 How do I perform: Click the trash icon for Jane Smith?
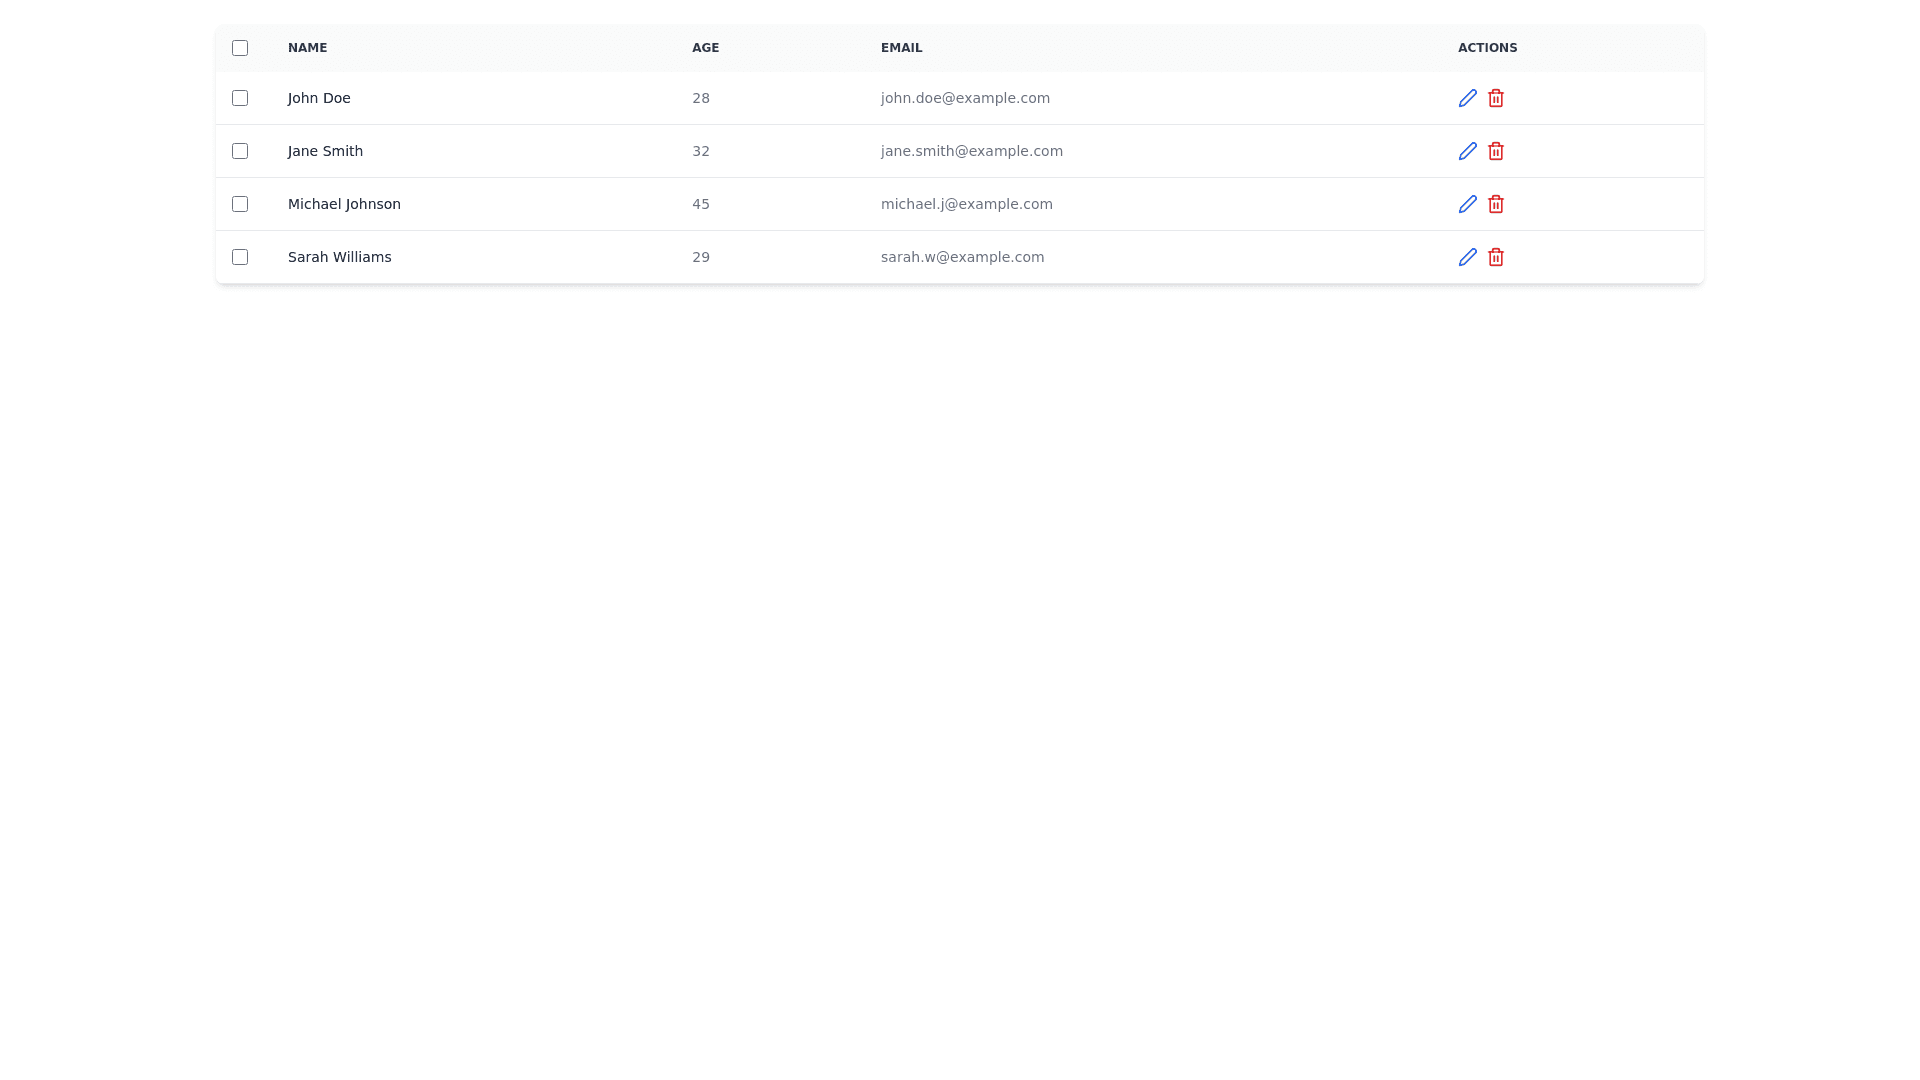[1495, 151]
